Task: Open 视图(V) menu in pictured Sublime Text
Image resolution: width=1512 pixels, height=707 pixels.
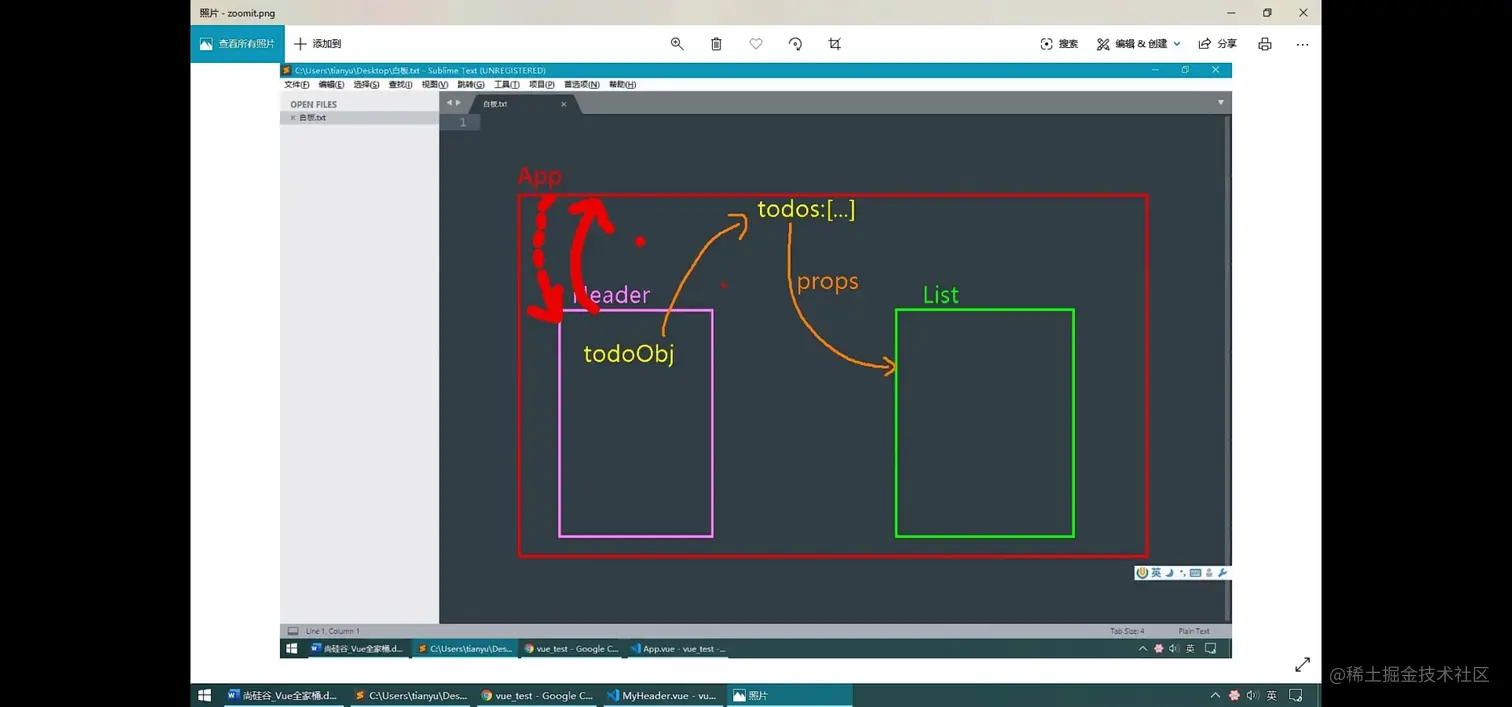Action: [435, 85]
